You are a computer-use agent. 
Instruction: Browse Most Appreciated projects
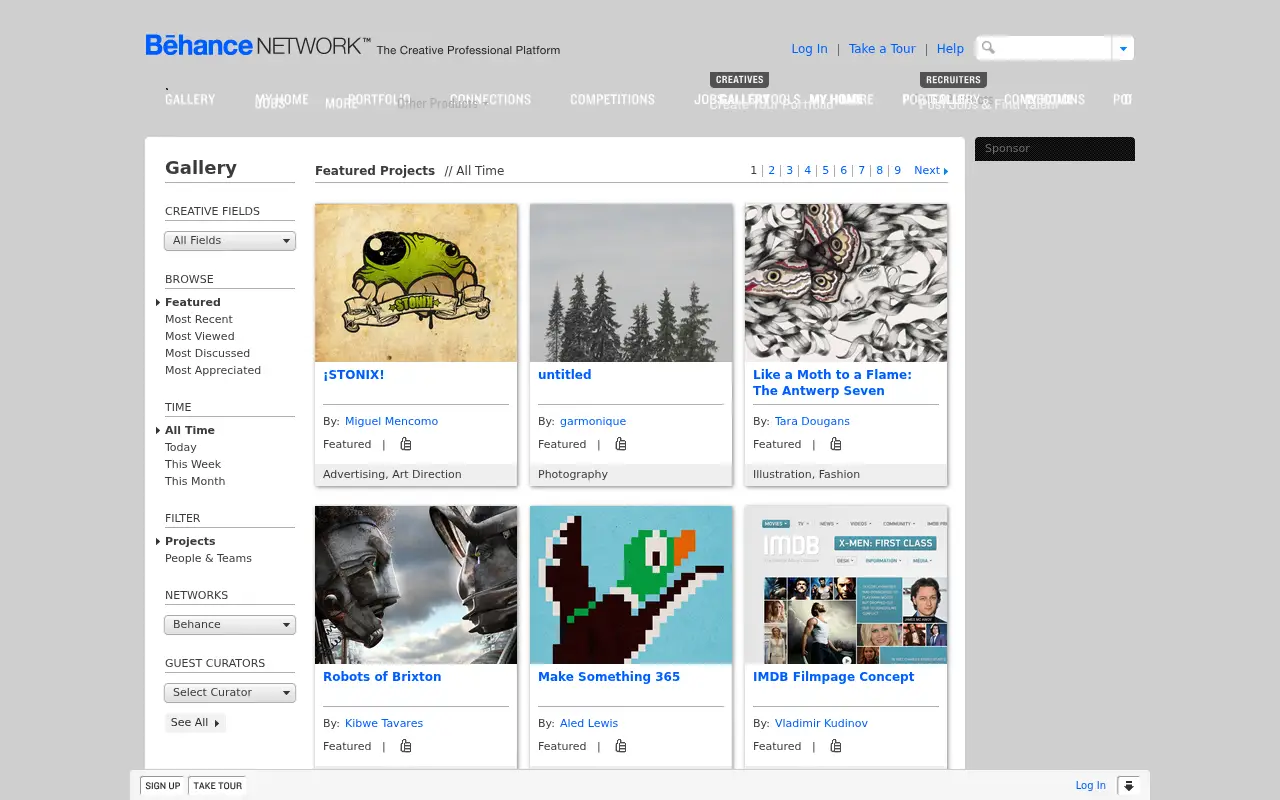click(x=213, y=370)
